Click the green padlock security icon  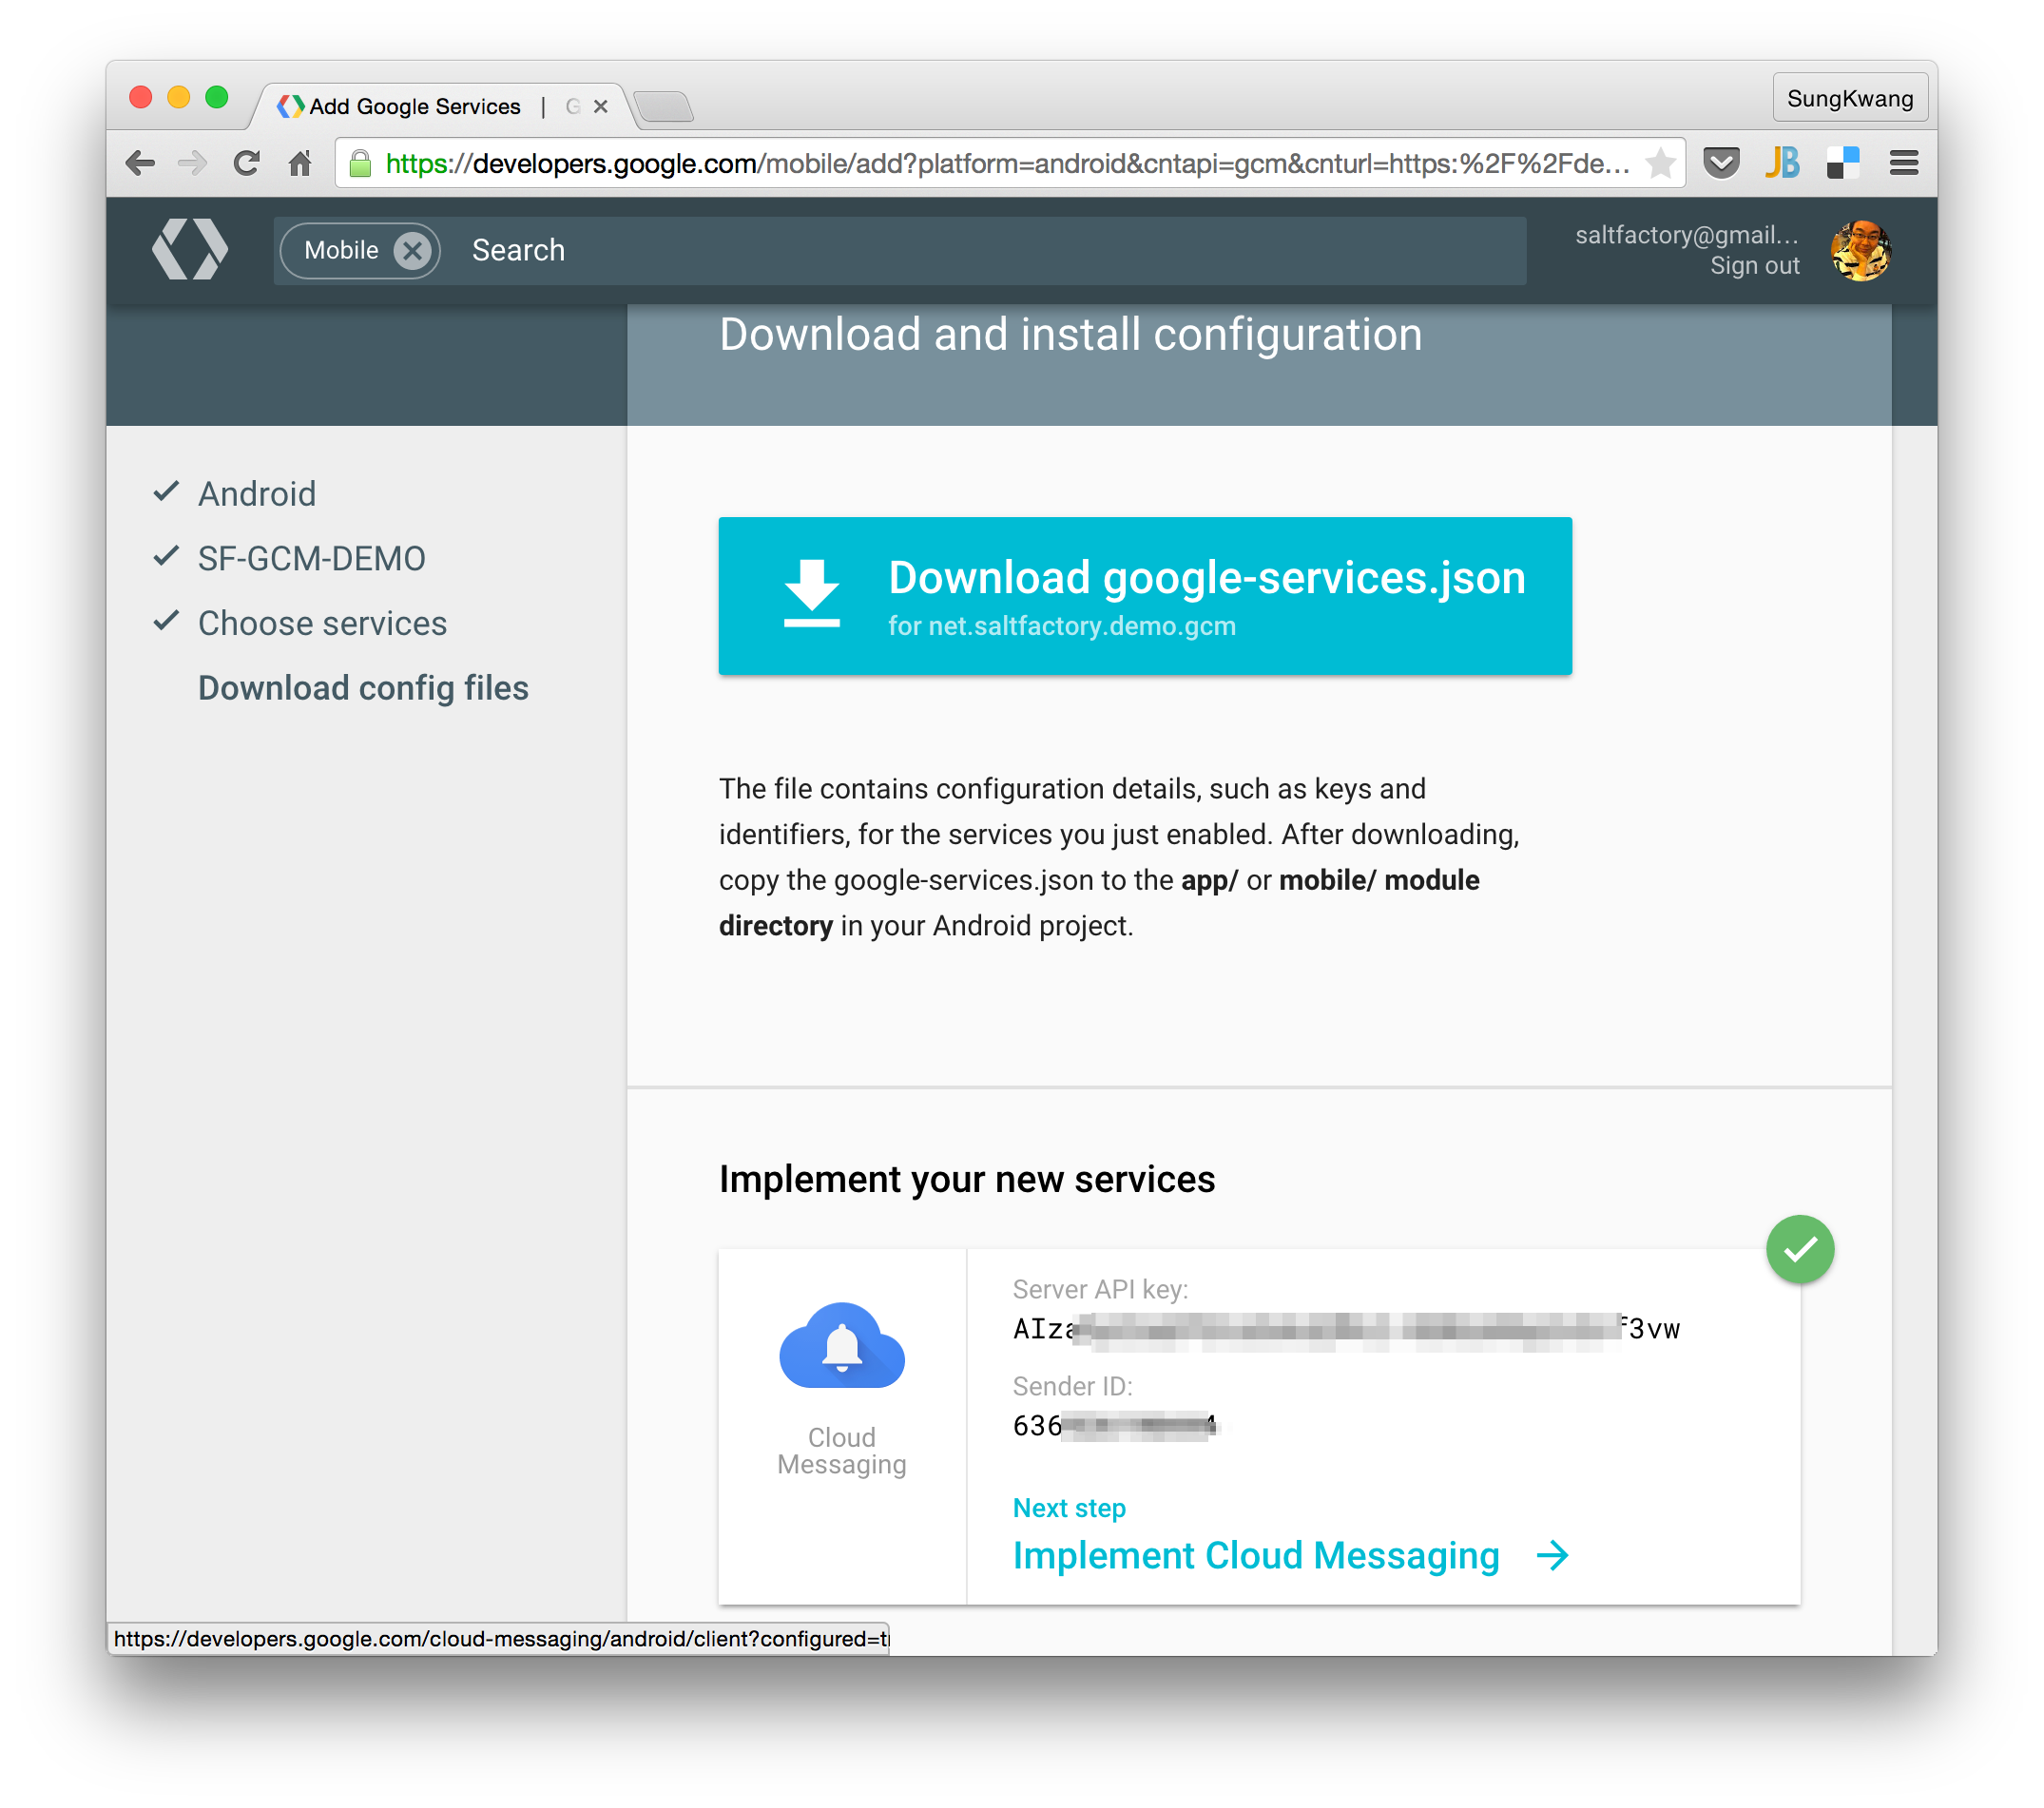pyautogui.click(x=361, y=163)
